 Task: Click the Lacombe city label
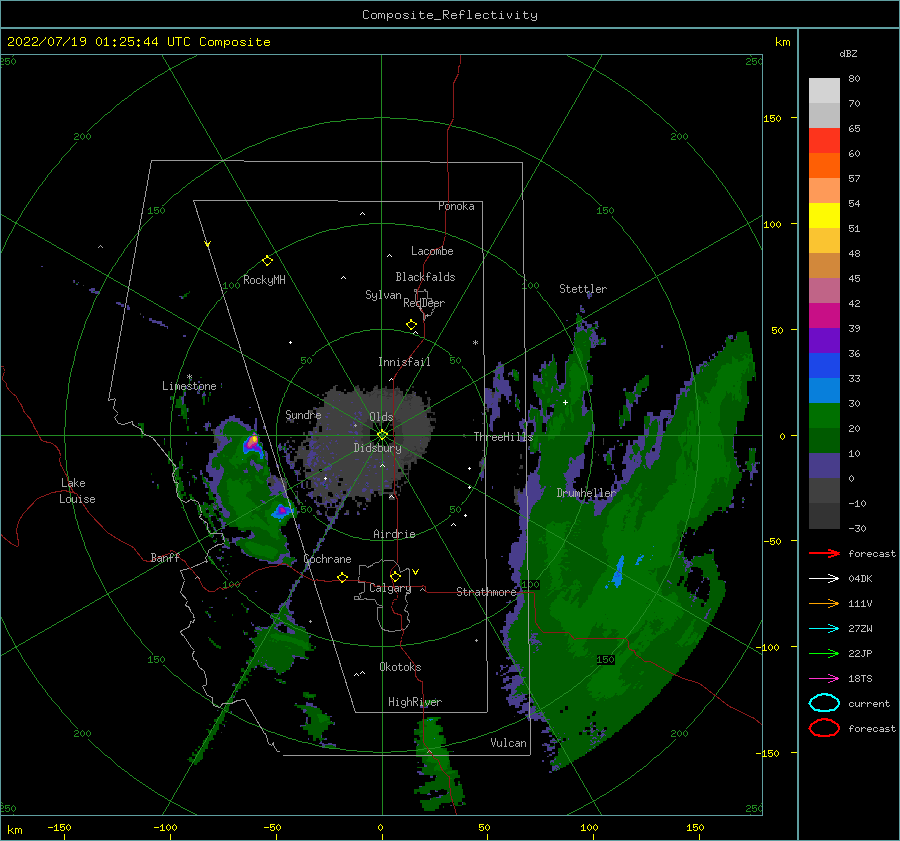click(x=432, y=251)
